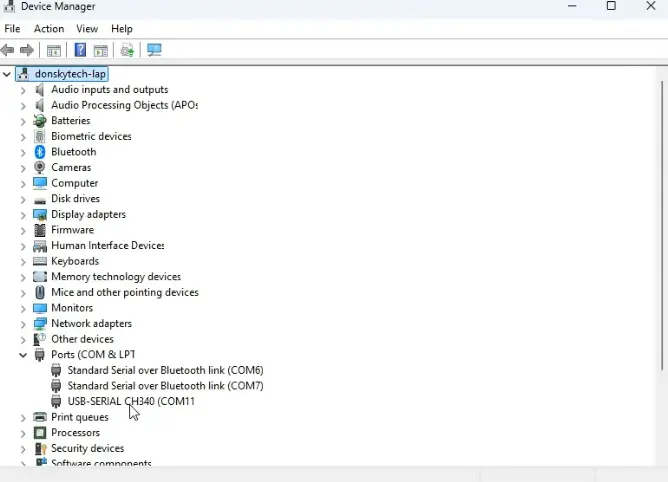Click the Disk drives icon
Image resolution: width=668 pixels, height=482 pixels.
(x=40, y=200)
